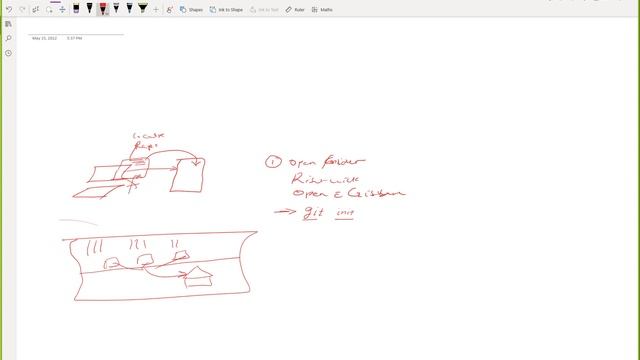Viewport: 640px width, 360px height.
Task: Activate Insert or Remove Space tool
Action: coord(62,9)
